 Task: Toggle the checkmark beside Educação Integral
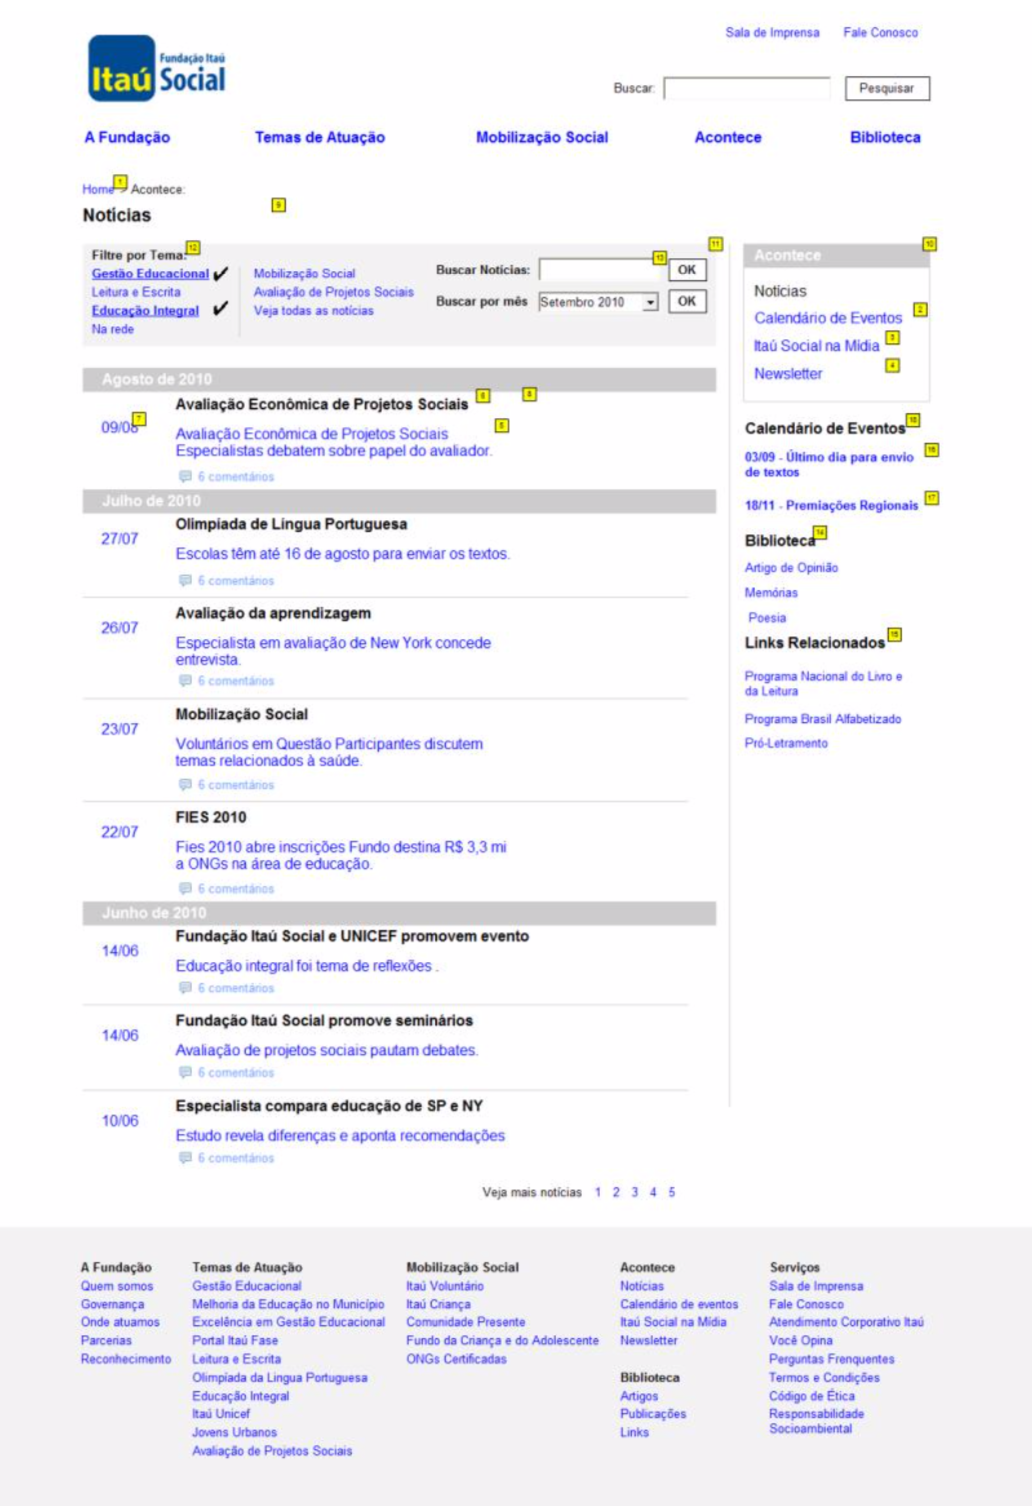tap(220, 309)
